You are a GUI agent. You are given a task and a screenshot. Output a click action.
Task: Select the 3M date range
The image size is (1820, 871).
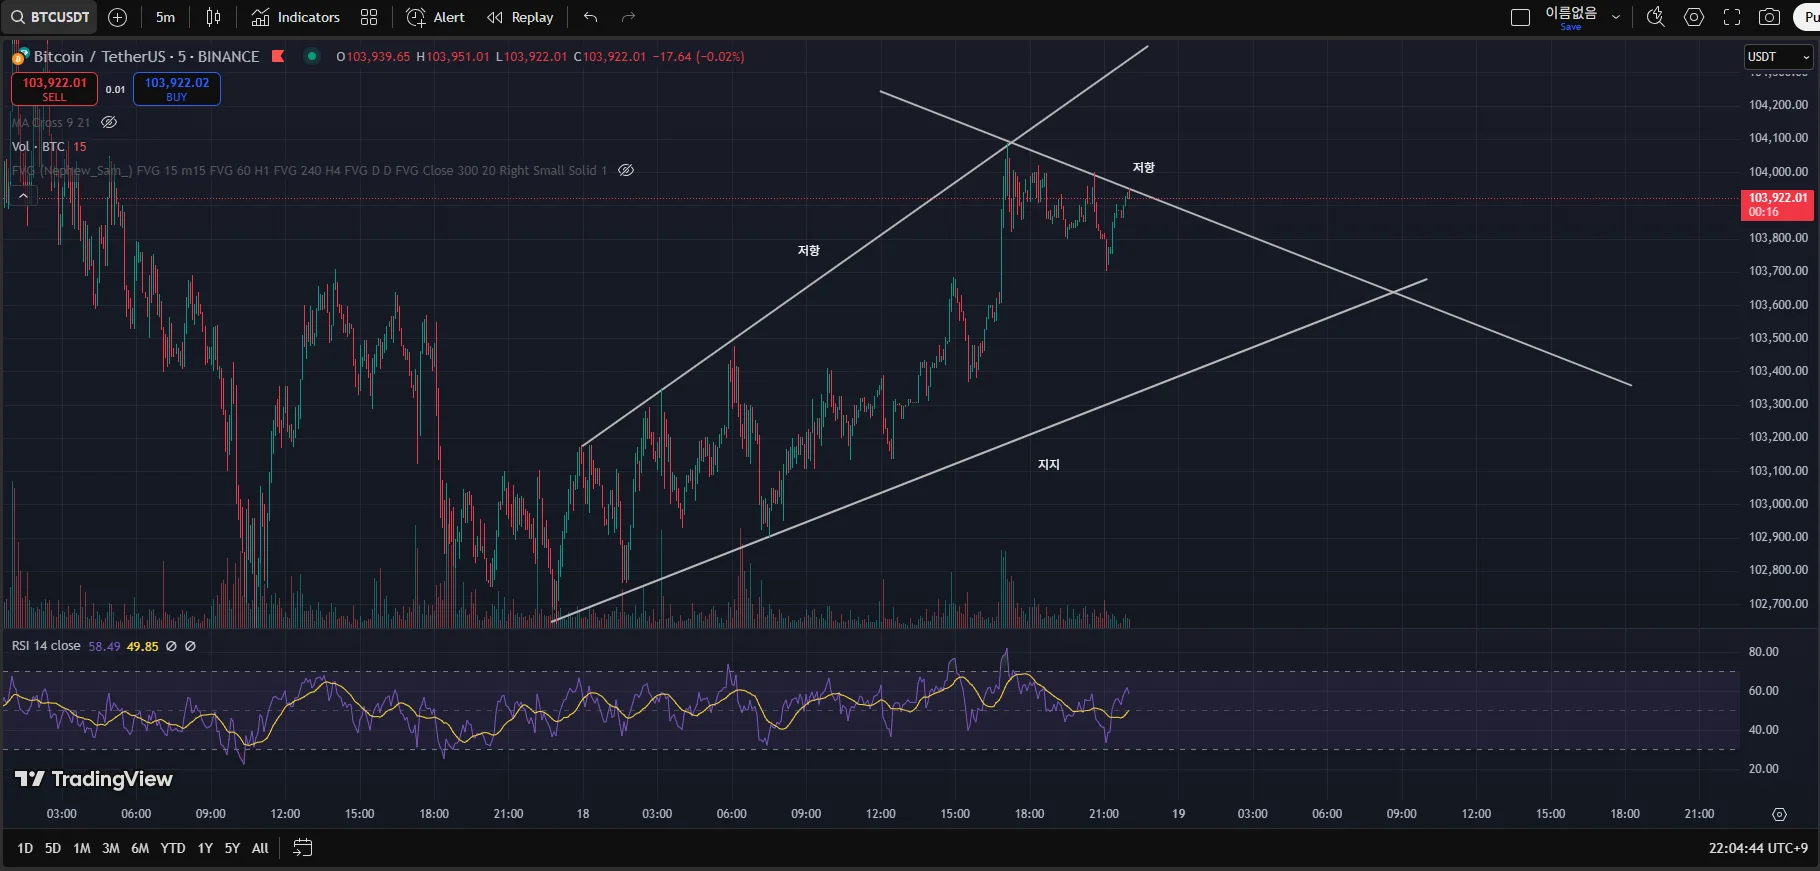(111, 848)
